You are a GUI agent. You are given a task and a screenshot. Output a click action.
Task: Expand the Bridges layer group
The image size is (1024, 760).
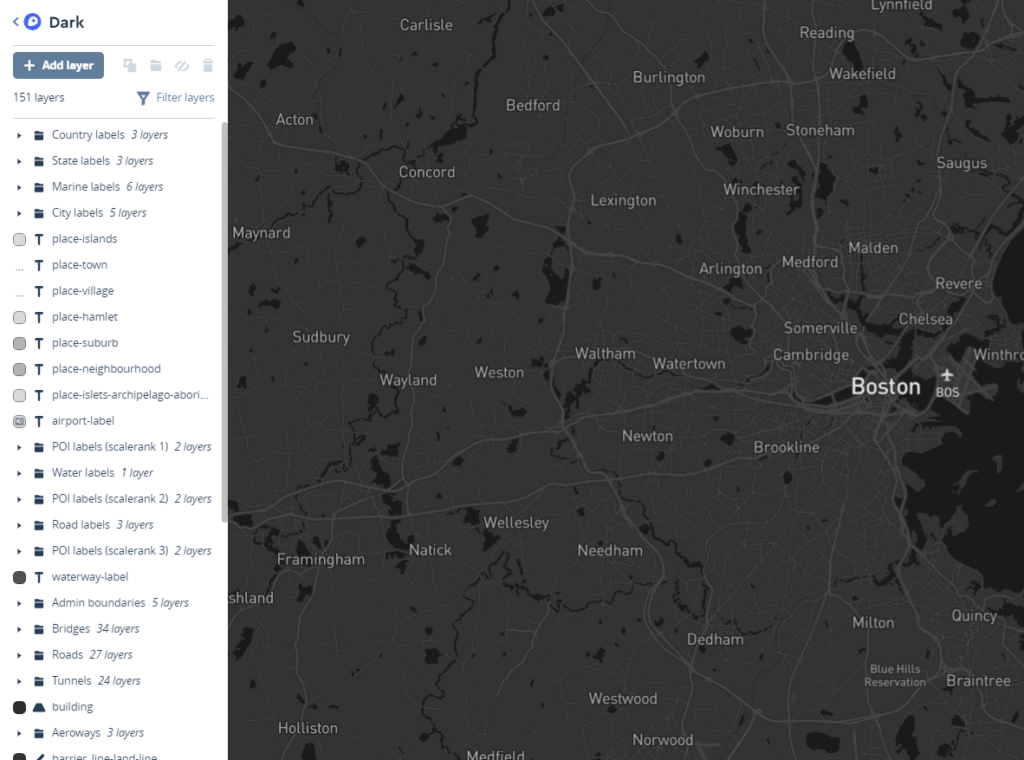click(x=19, y=629)
